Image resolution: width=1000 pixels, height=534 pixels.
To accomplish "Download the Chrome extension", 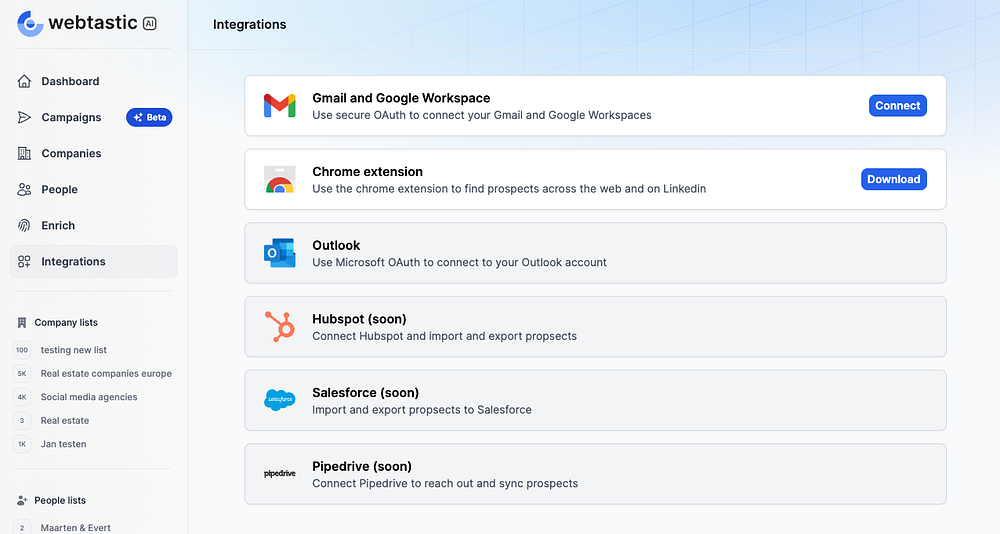I will click(x=893, y=179).
